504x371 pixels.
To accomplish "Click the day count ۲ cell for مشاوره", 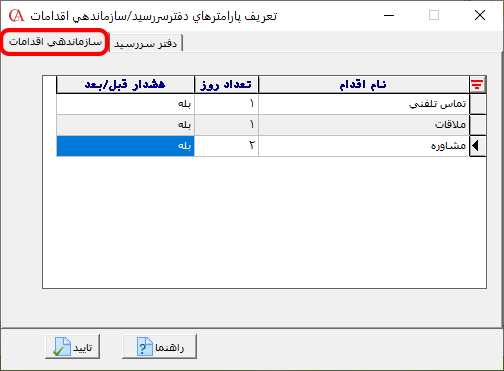I will 226,146.
